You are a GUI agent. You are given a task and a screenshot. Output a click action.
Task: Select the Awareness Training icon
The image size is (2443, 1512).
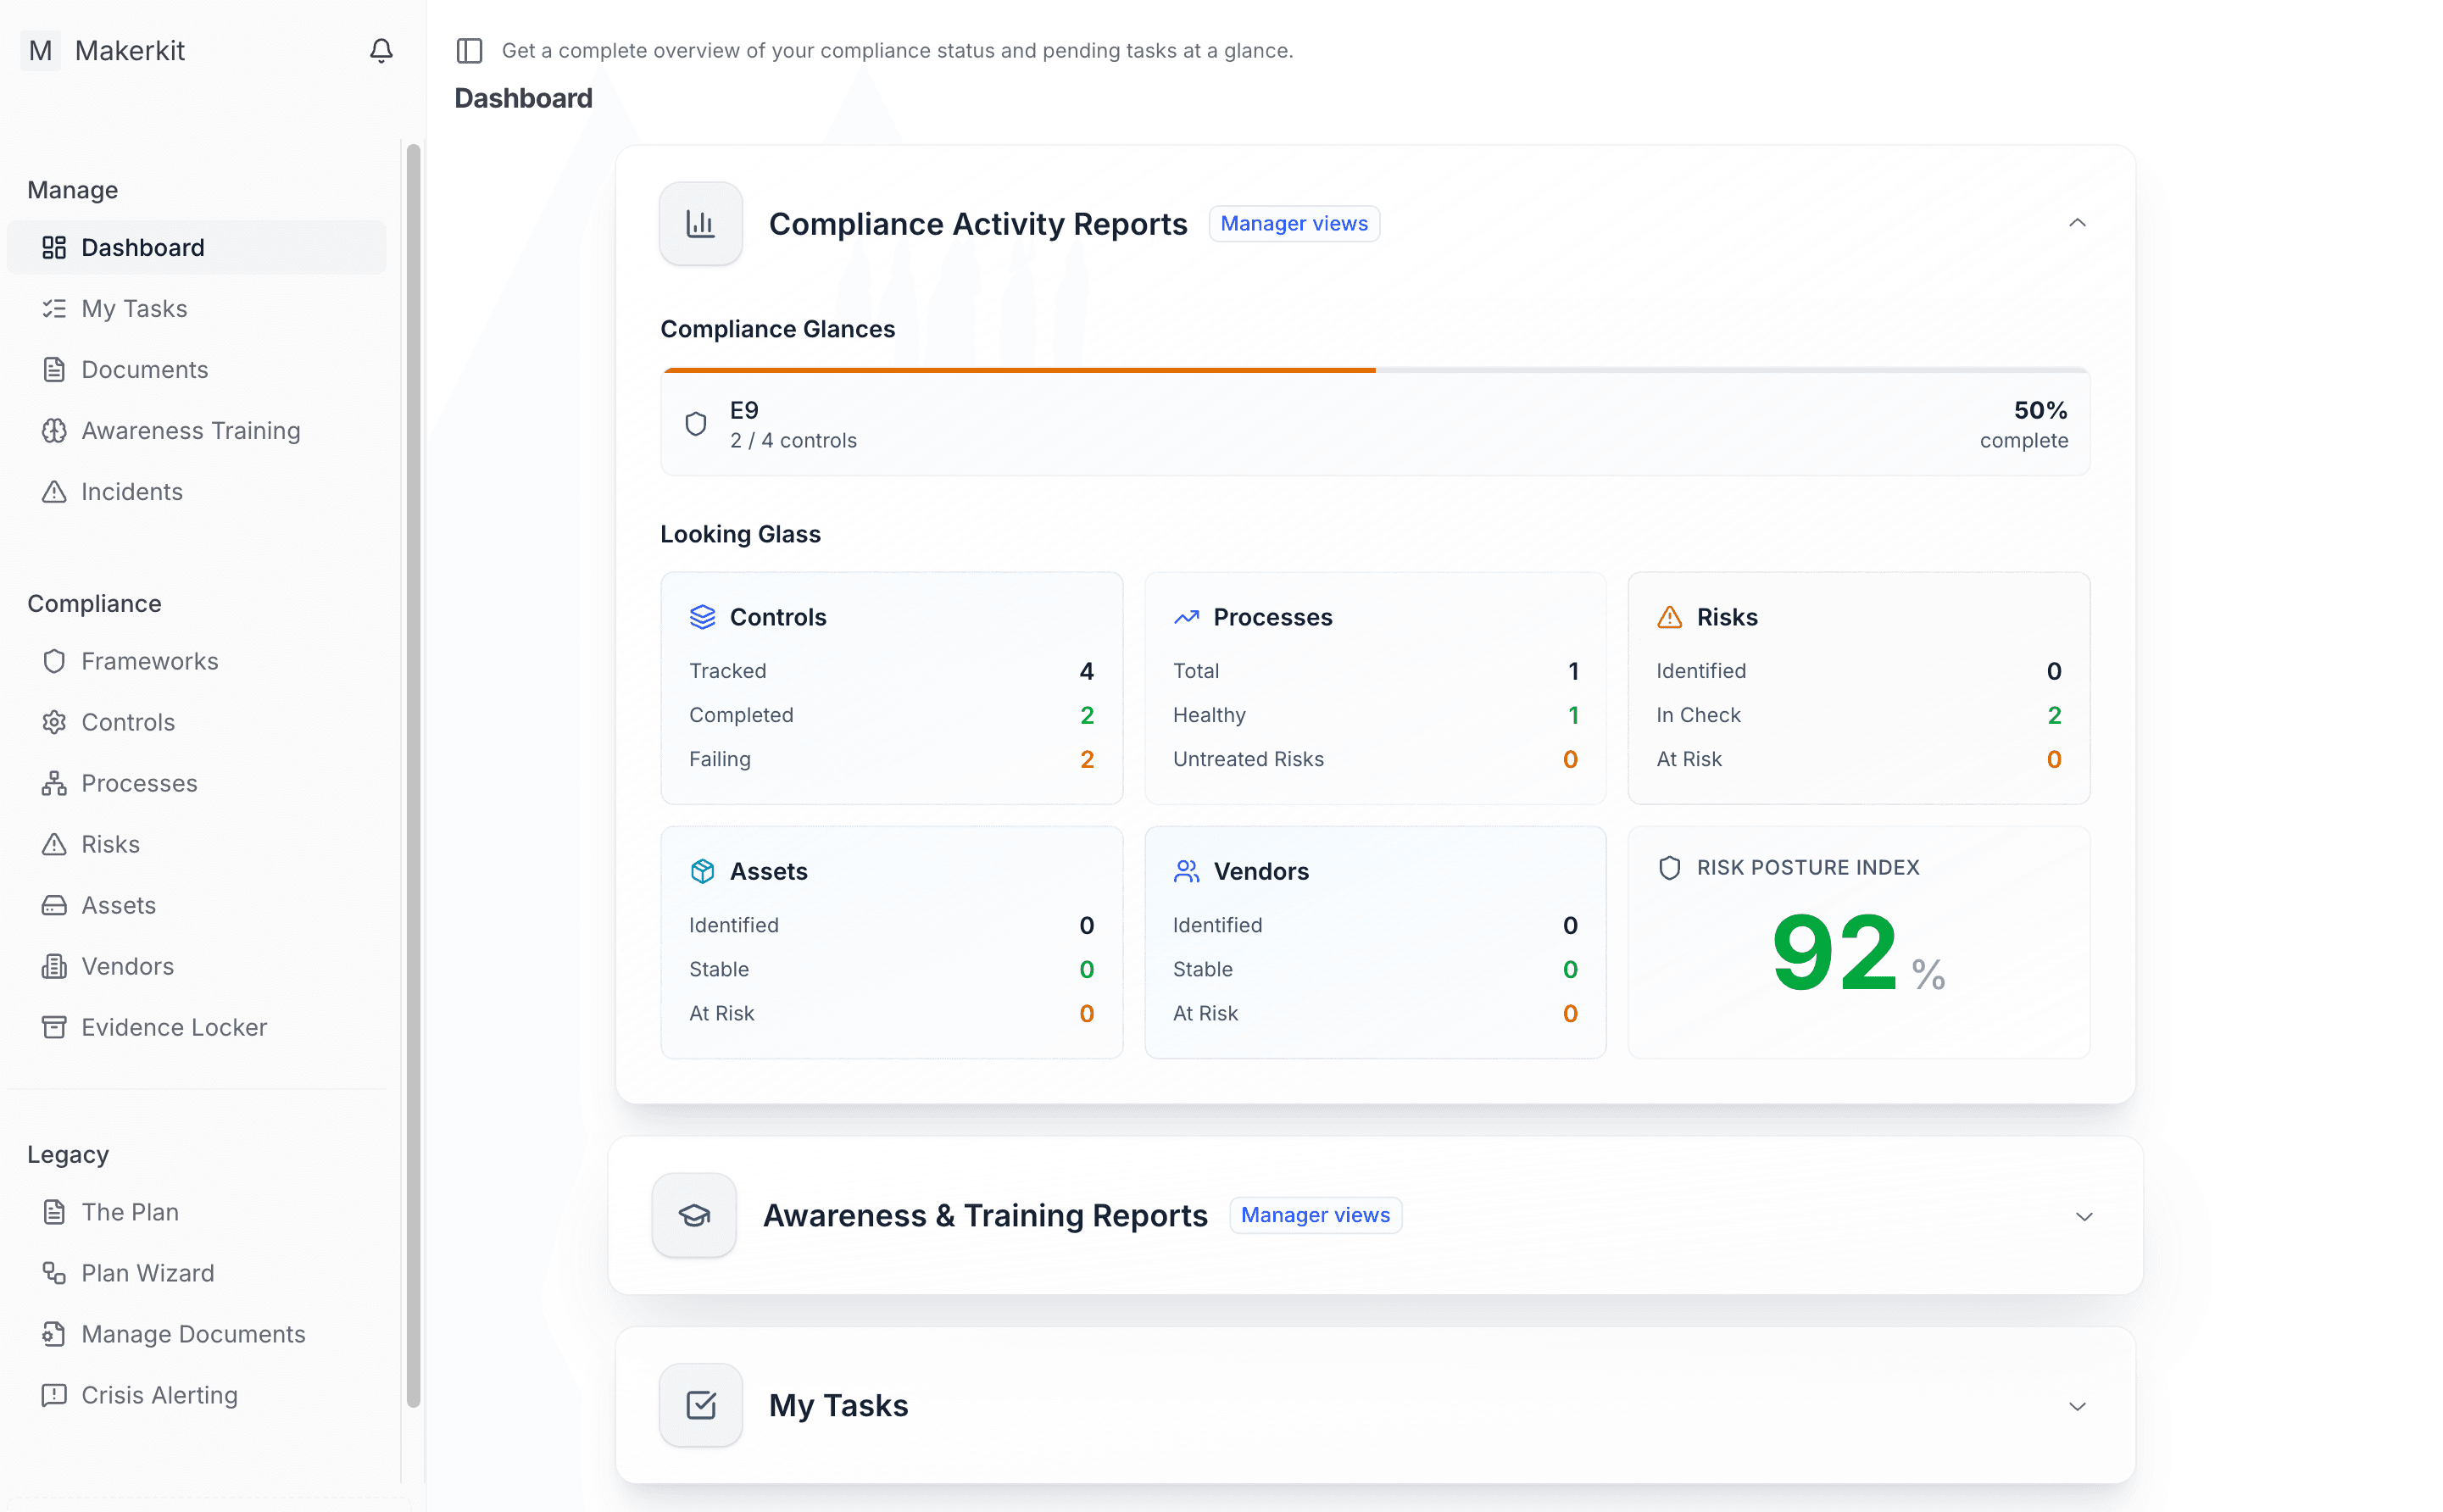coord(55,430)
